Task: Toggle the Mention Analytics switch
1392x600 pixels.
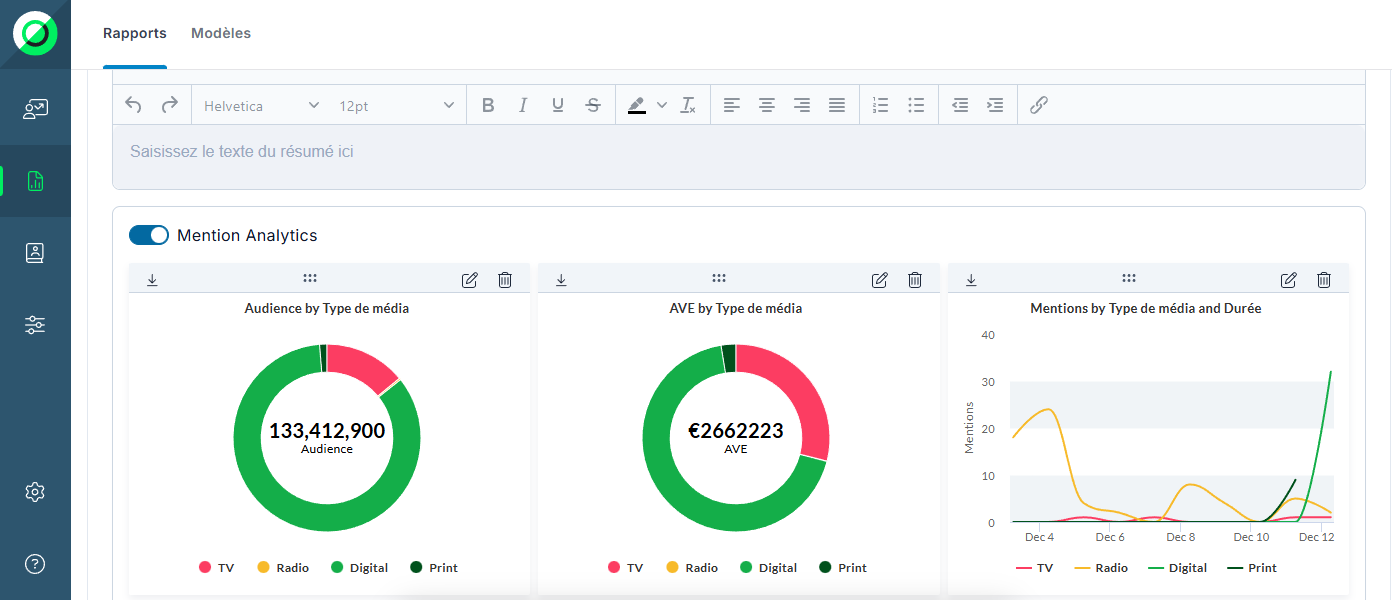Action: coord(148,234)
